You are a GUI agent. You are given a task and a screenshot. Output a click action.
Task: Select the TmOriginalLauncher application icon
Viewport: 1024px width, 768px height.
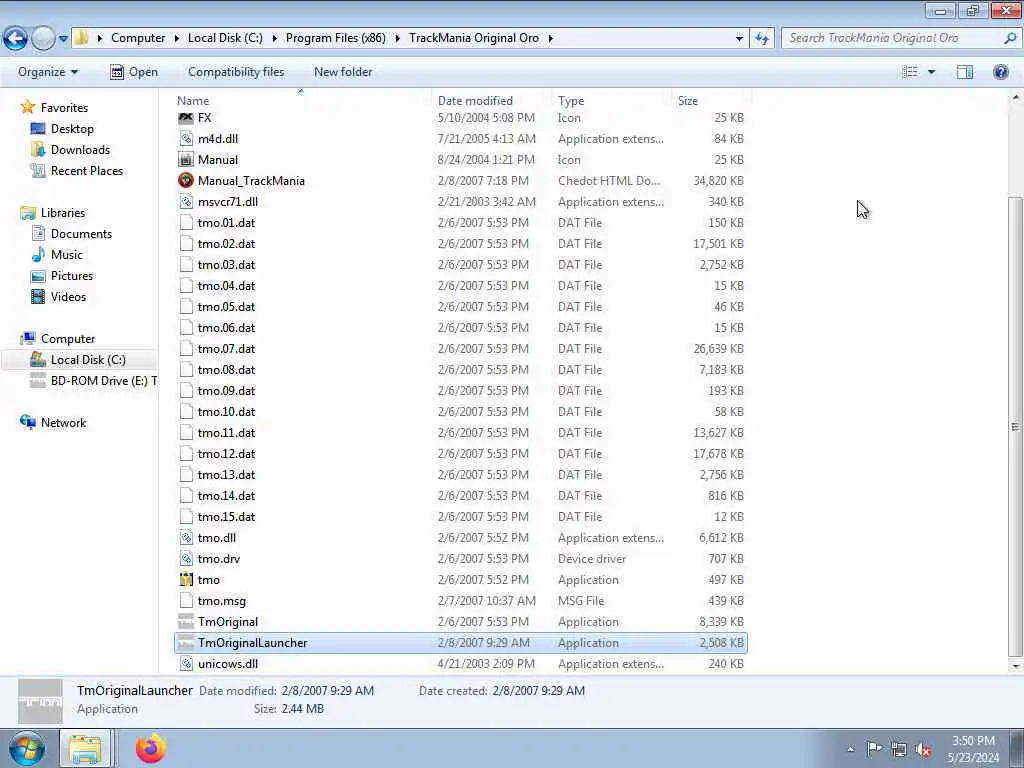pyautogui.click(x=186, y=643)
